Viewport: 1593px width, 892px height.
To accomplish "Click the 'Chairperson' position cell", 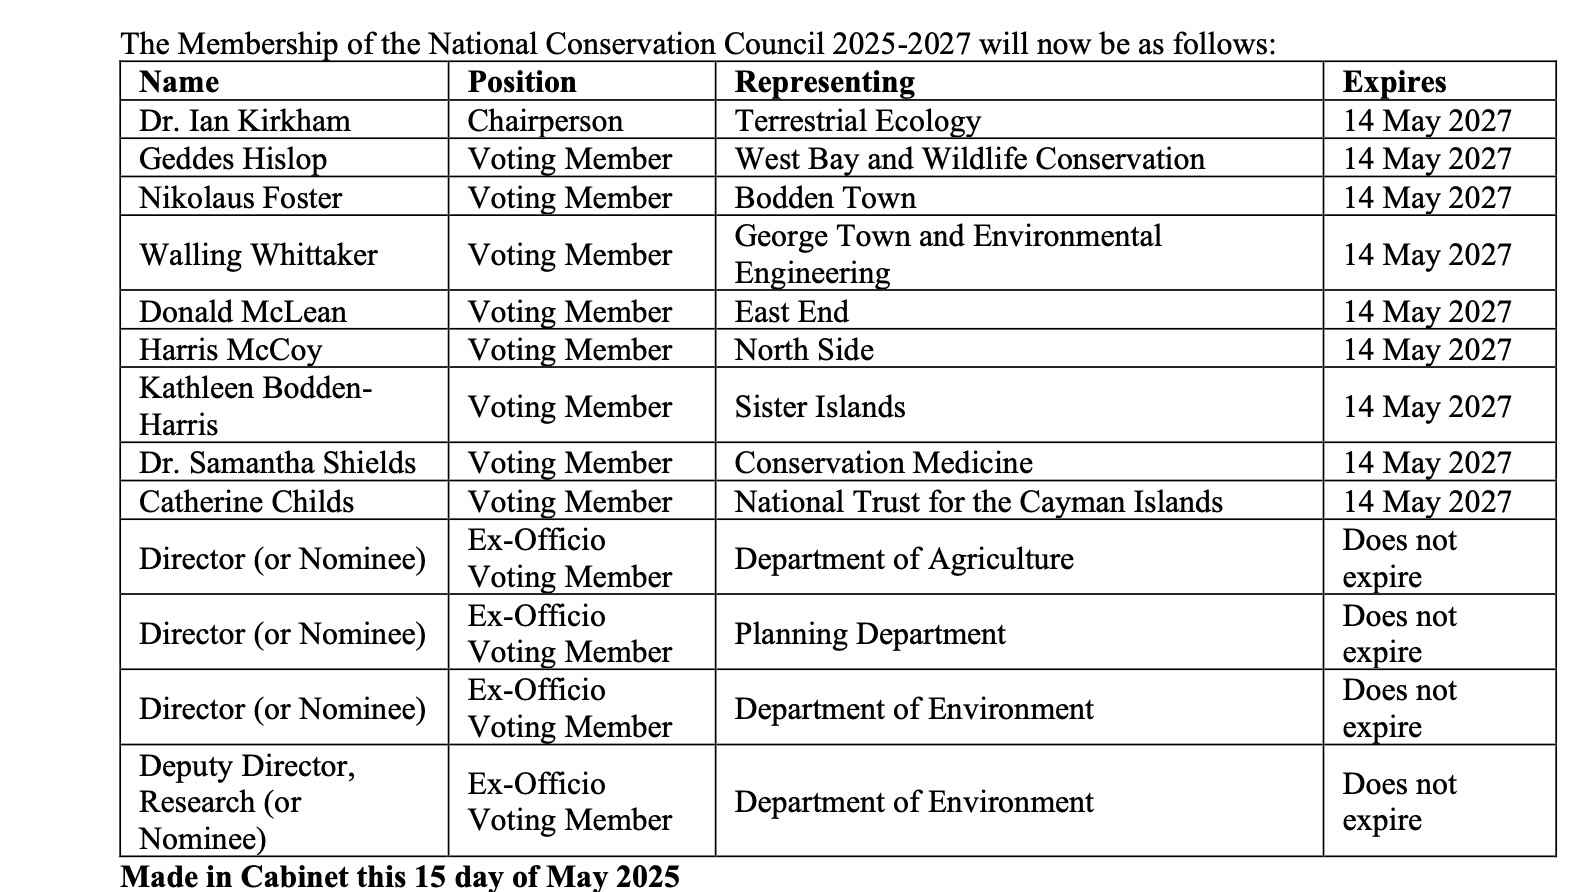I will [545, 121].
